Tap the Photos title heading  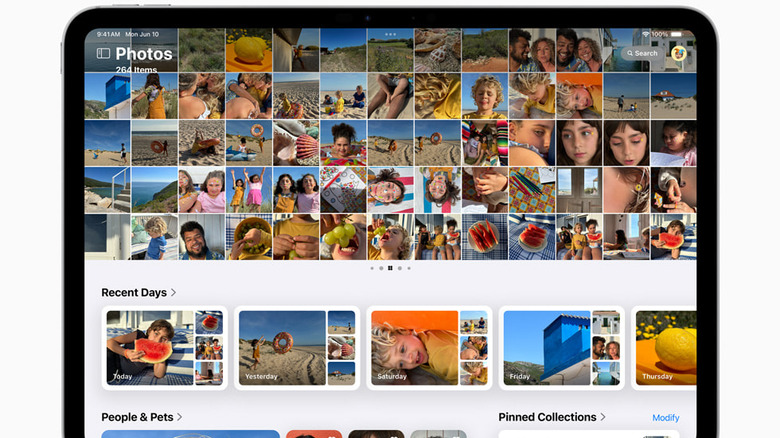[144, 54]
